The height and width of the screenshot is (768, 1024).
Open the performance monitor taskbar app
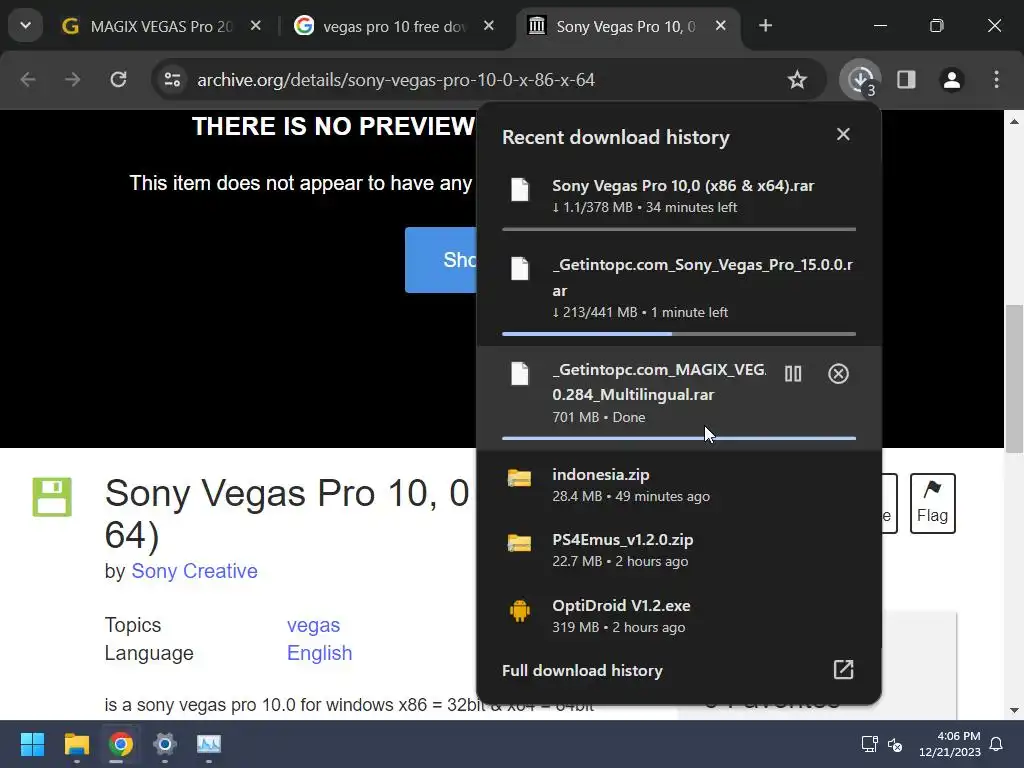tap(209, 744)
